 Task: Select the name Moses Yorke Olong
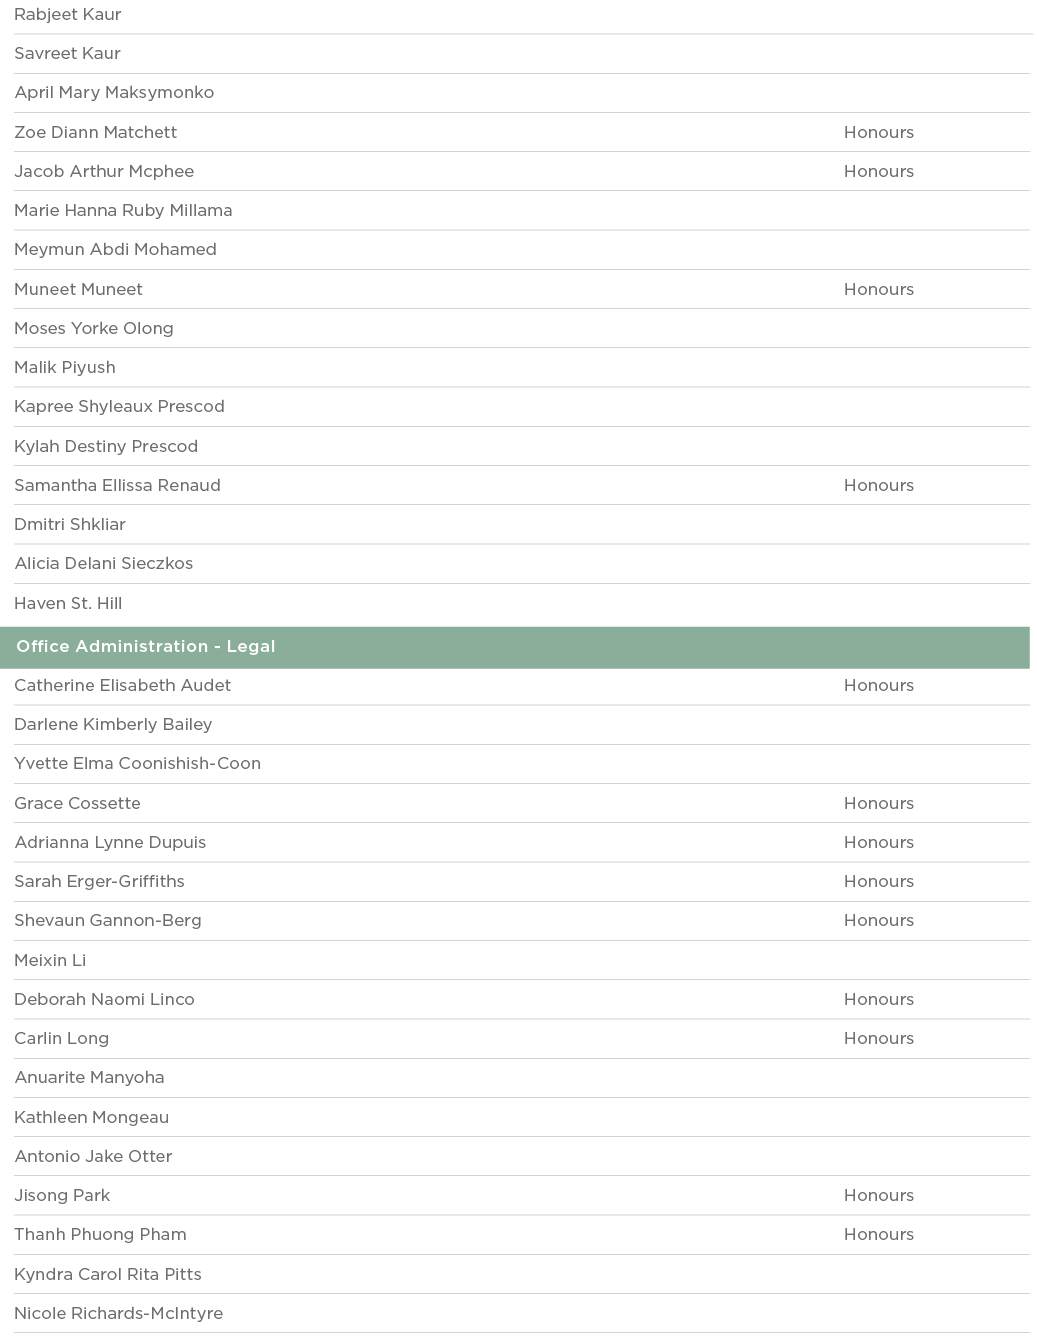point(94,329)
